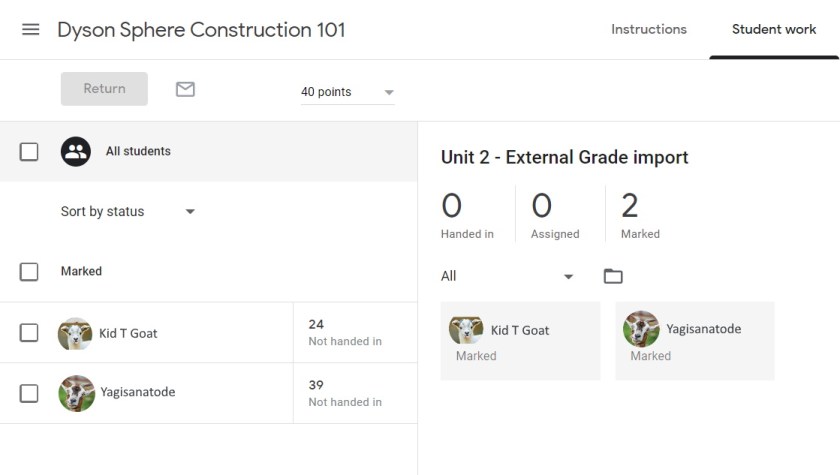Click Kid T Goat avatar on the Marked card
840x475 pixels.
tap(466, 330)
